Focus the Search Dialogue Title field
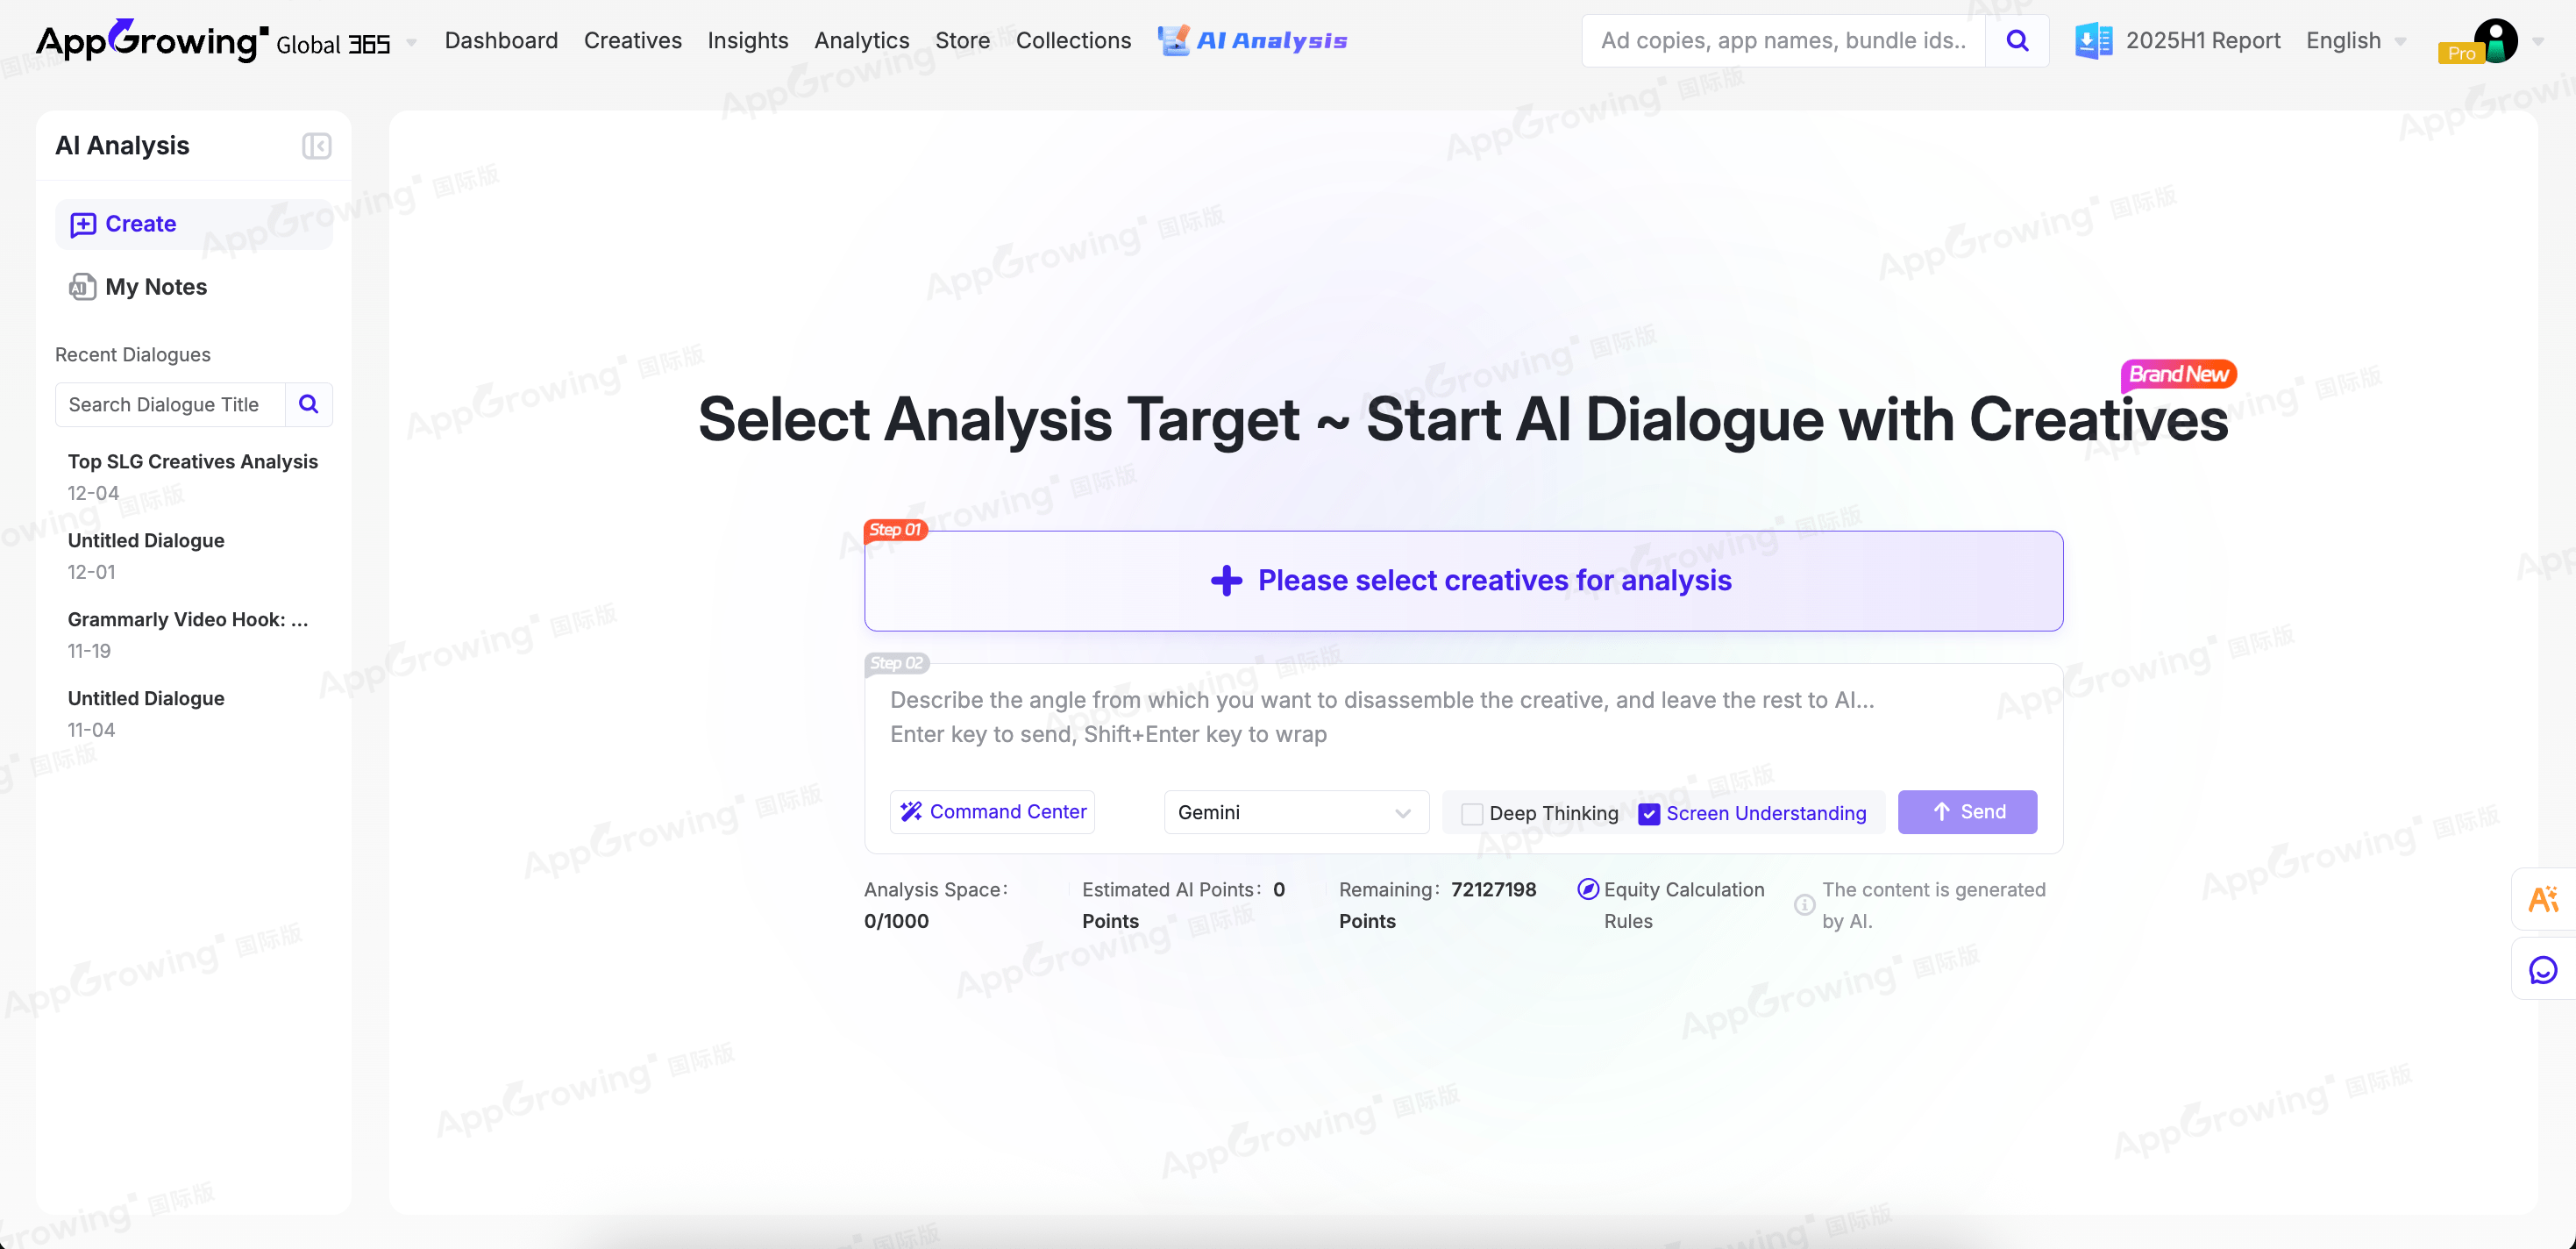The width and height of the screenshot is (2576, 1249). (x=170, y=404)
